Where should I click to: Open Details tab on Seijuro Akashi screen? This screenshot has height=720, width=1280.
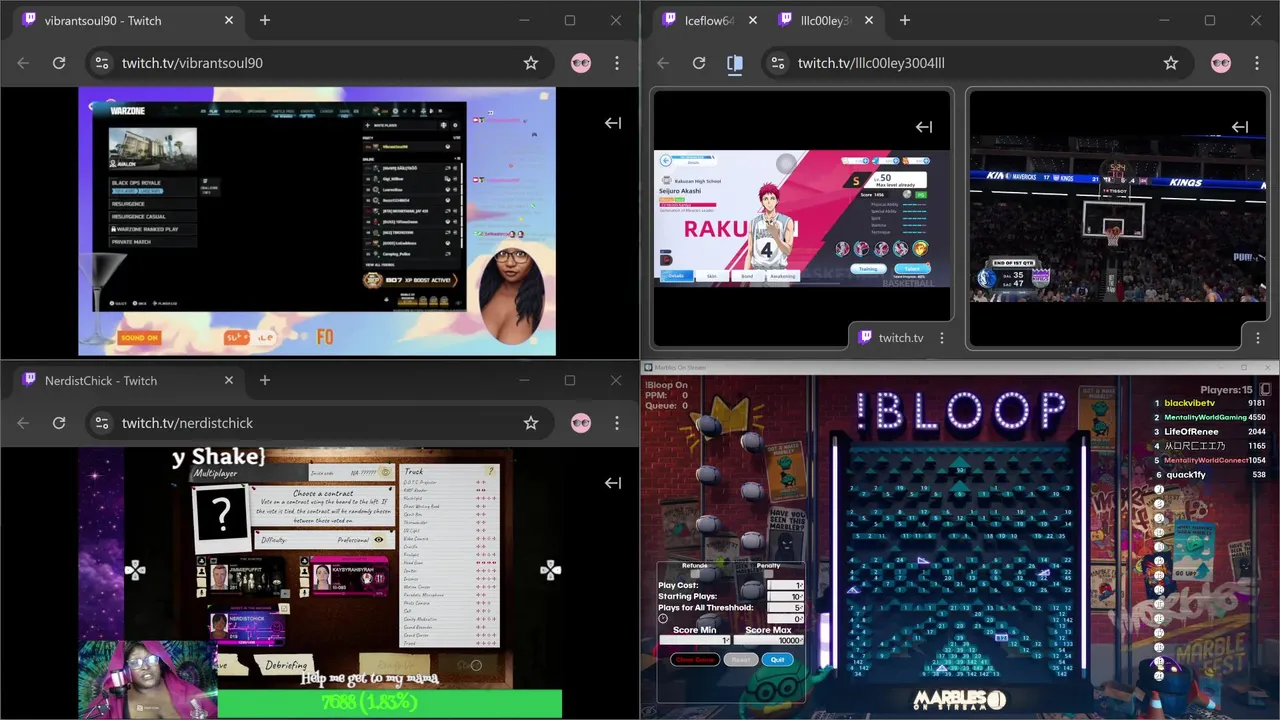(x=677, y=276)
